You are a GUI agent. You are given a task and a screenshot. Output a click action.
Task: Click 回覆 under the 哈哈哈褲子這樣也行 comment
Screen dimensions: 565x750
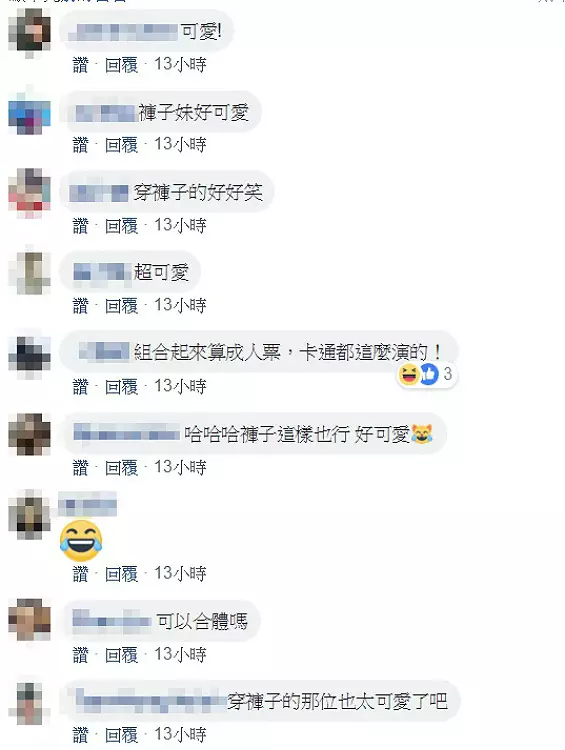[122, 467]
